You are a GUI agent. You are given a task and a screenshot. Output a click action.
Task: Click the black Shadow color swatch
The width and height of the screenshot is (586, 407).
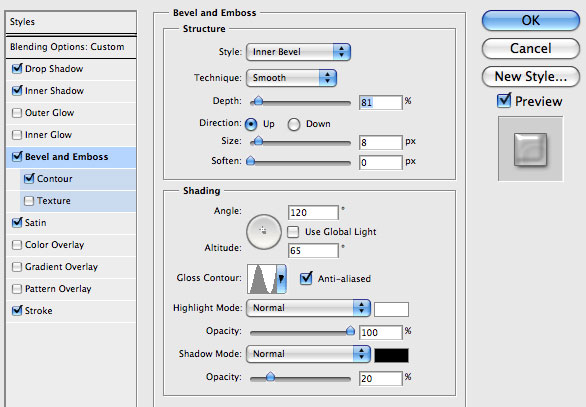[x=391, y=355]
